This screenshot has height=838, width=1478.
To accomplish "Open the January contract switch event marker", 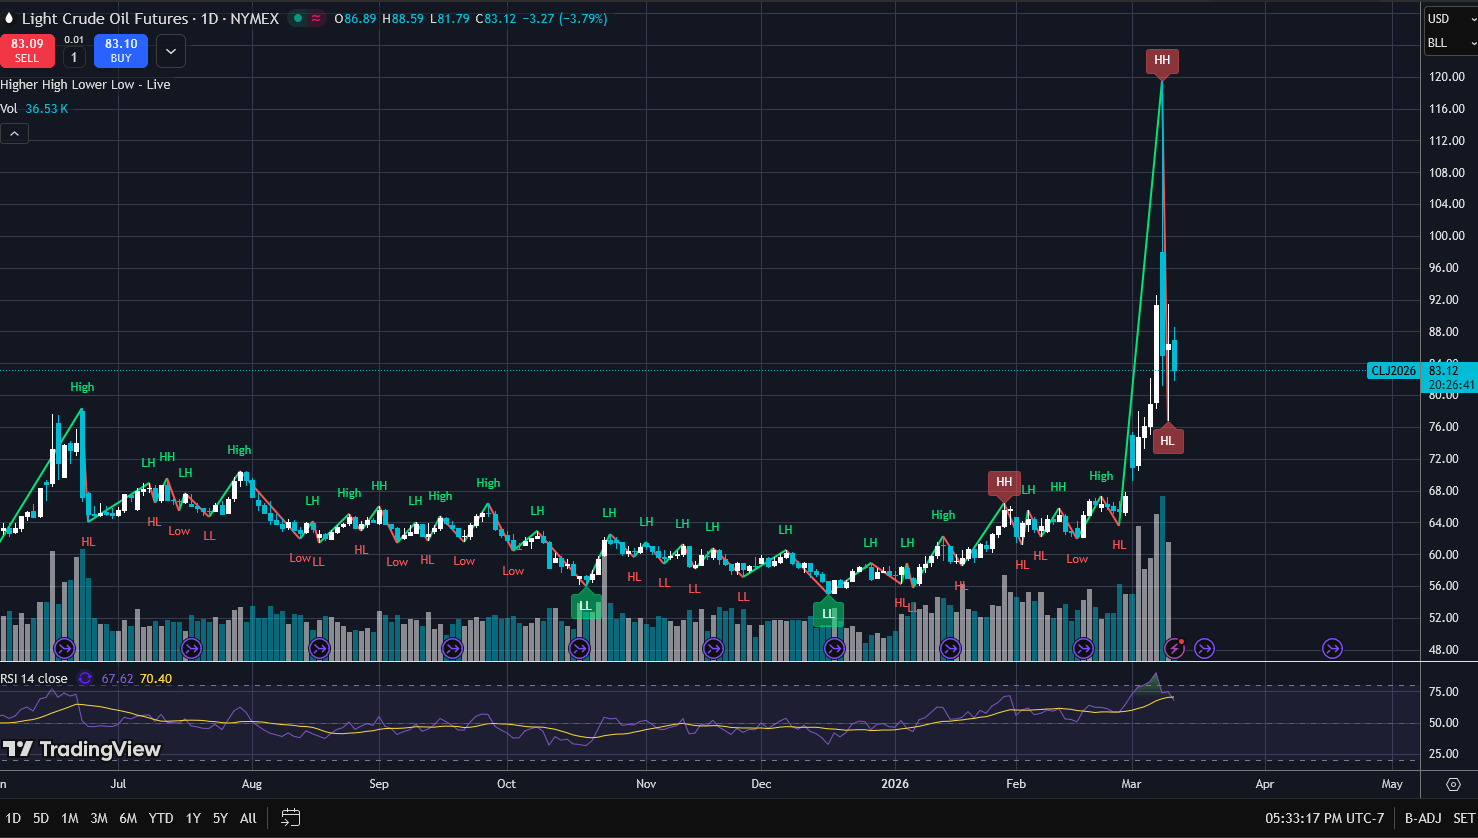I will pos(950,649).
